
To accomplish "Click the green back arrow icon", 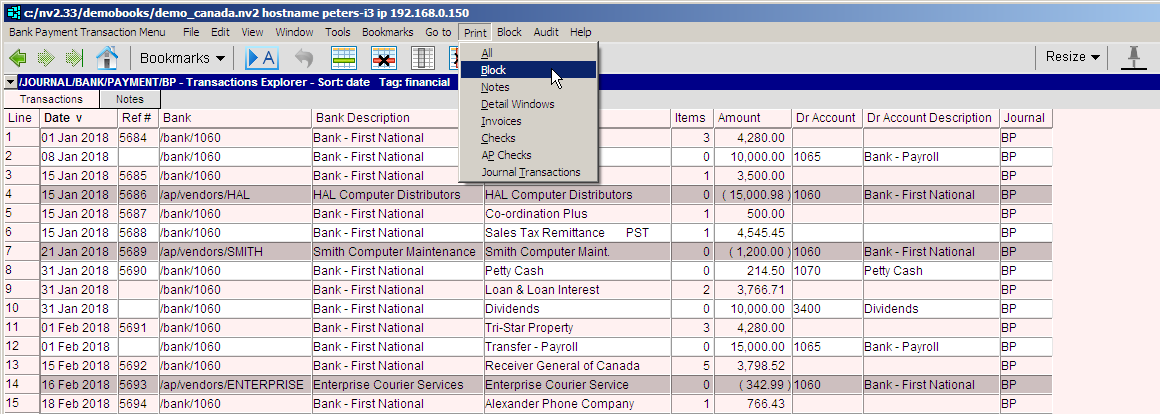I will pos(19,57).
